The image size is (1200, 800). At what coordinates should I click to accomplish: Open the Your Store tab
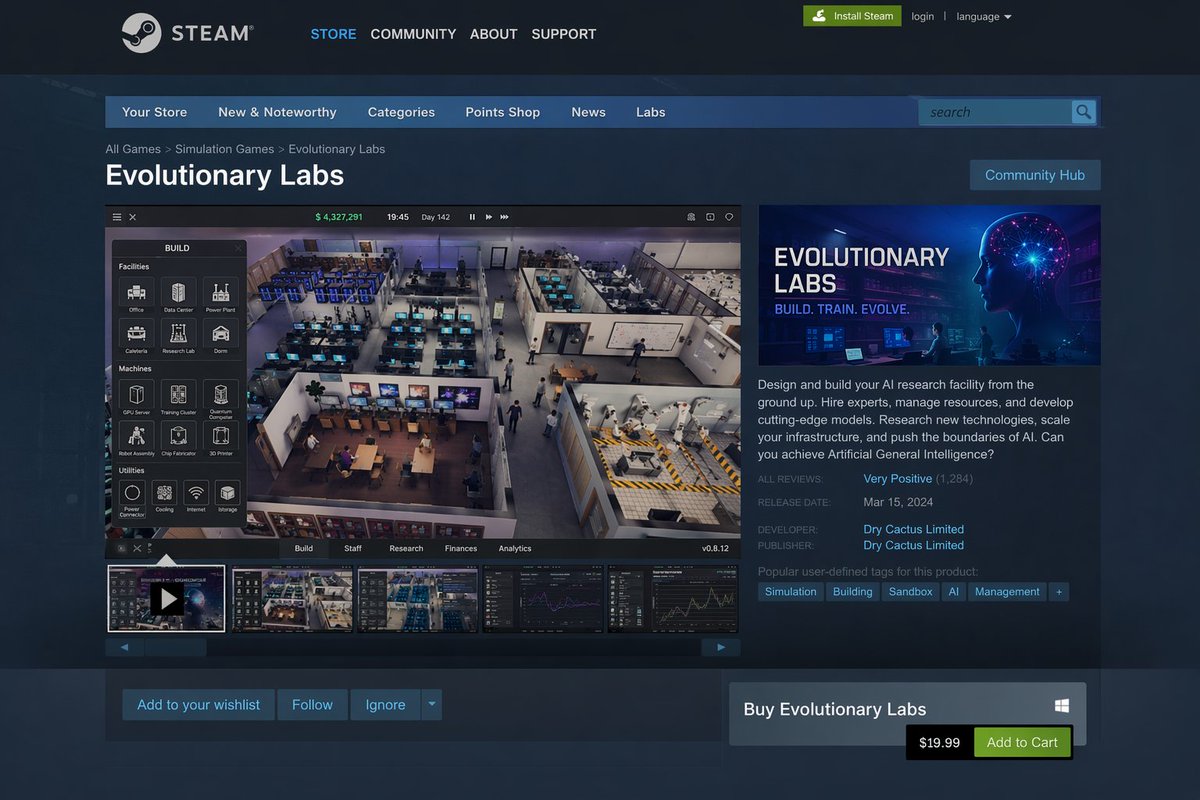point(154,112)
